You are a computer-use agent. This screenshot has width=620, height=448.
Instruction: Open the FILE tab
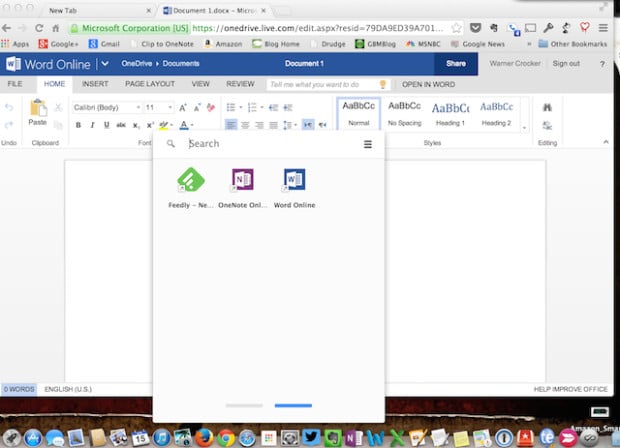[x=15, y=84]
